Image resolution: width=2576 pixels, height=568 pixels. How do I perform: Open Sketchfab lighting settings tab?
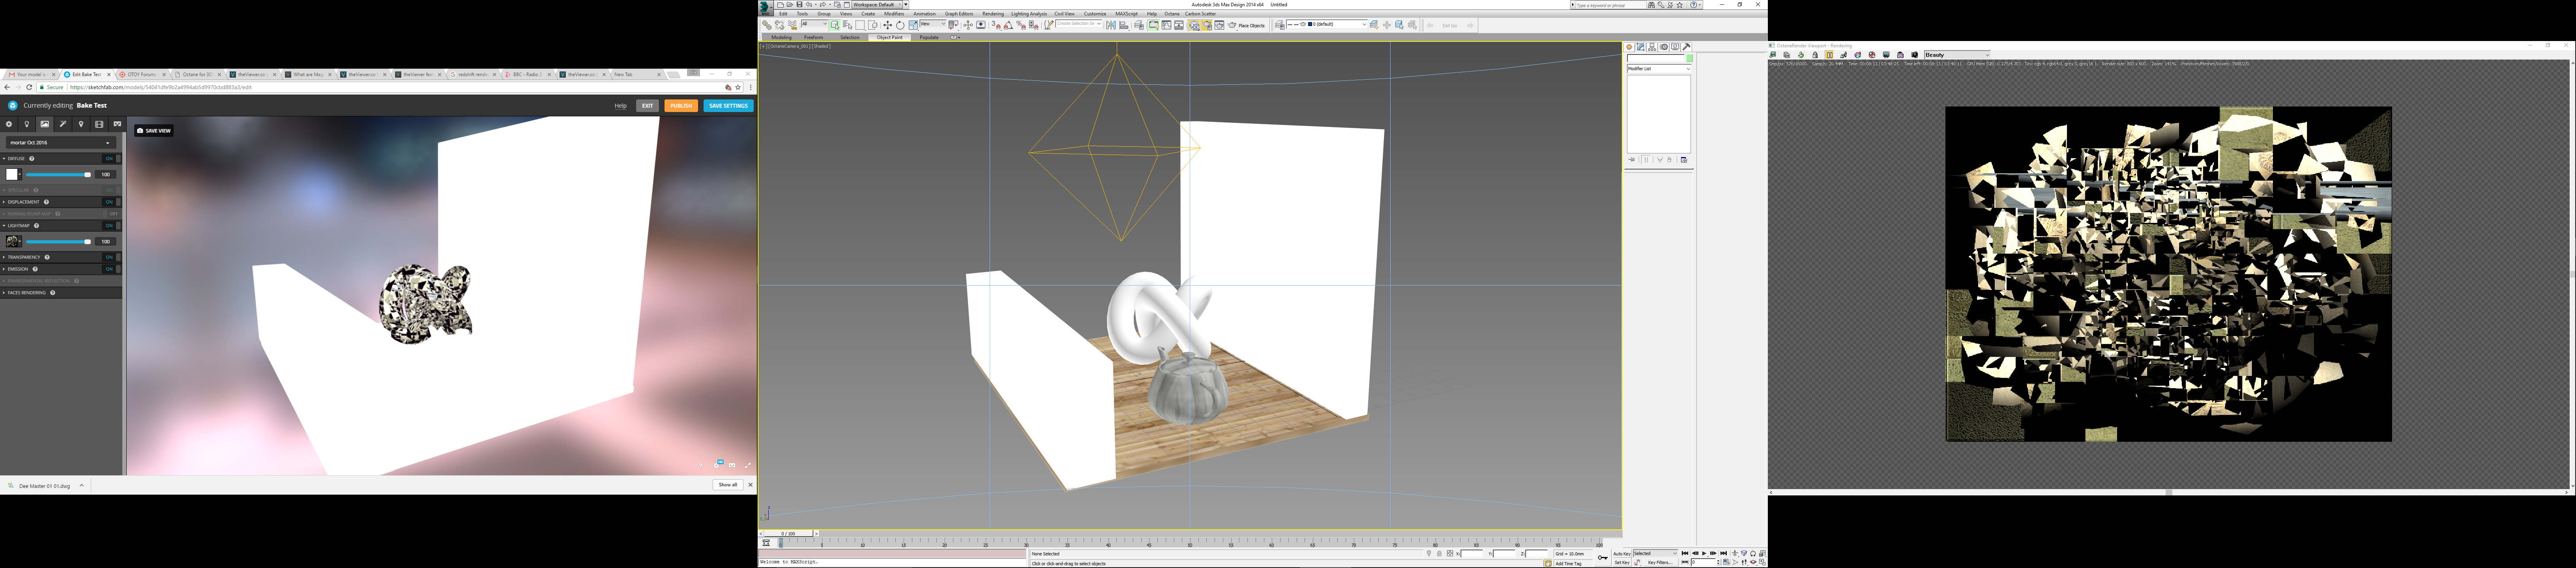coord(27,124)
